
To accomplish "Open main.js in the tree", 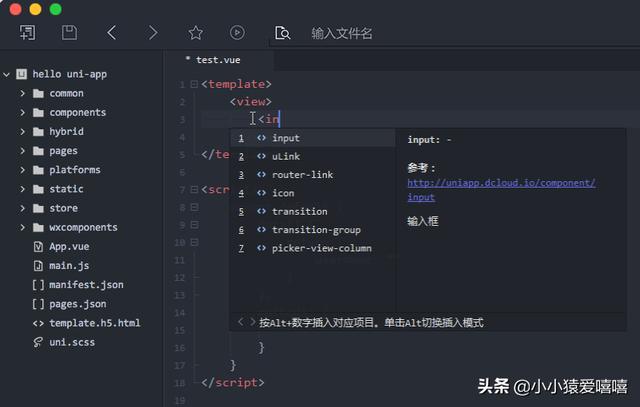I will [x=69, y=266].
